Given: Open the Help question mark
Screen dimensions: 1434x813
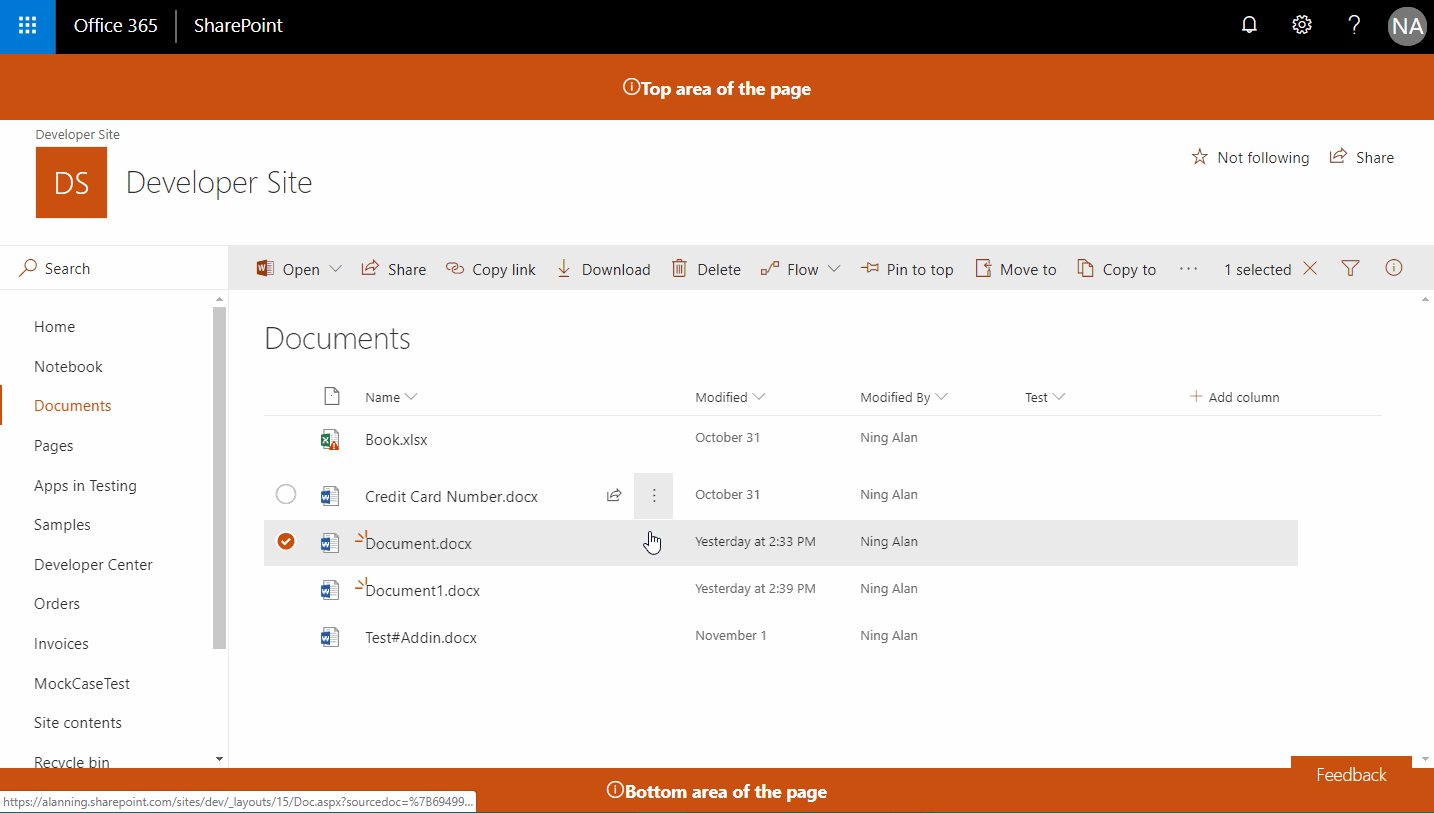Looking at the screenshot, I should 1353,24.
